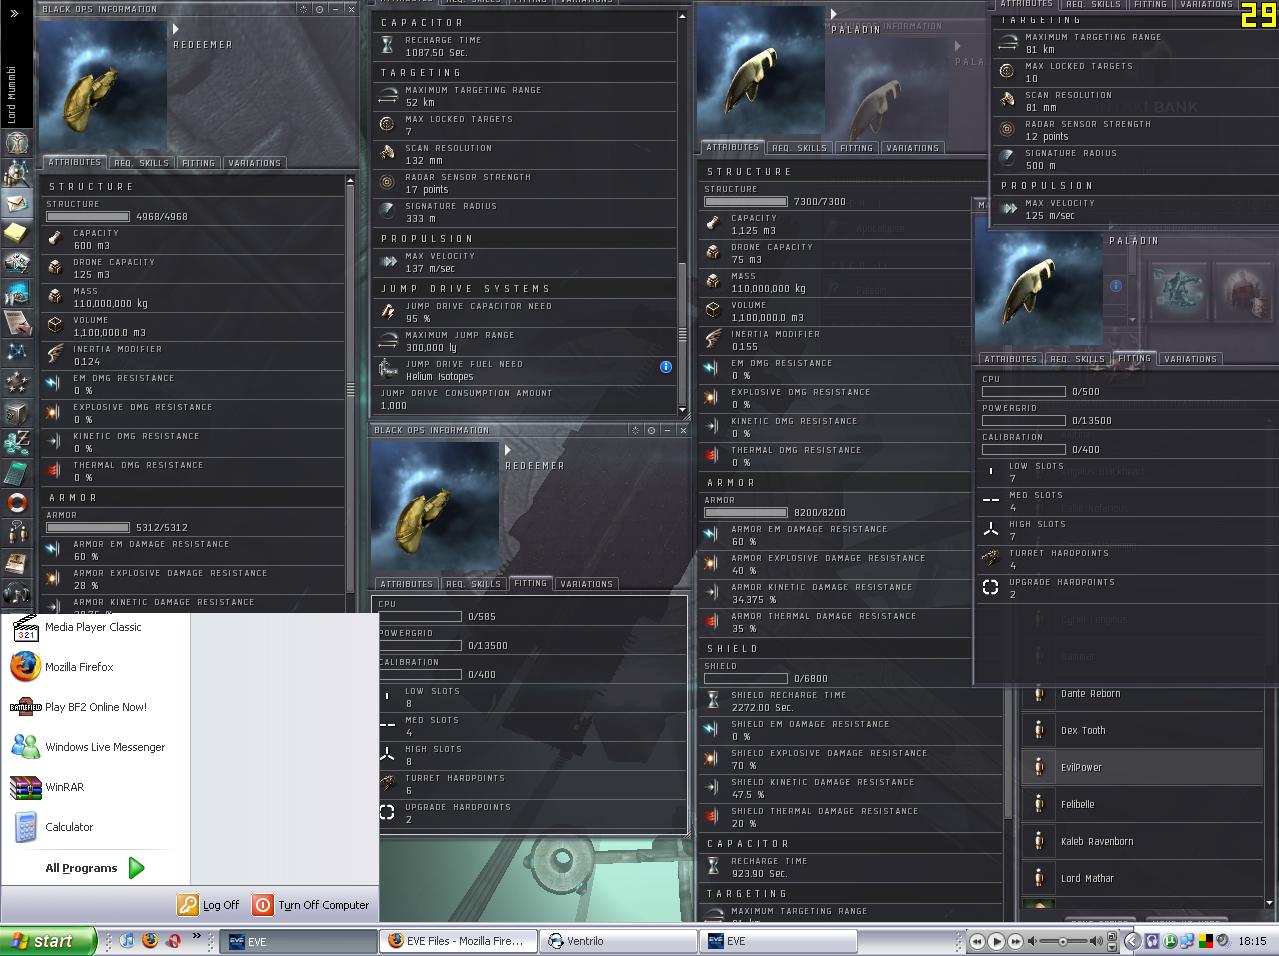Switch to EVE Files Mozilla Firefox taskbar button
Viewport: 1279px width, 956px height.
point(457,941)
